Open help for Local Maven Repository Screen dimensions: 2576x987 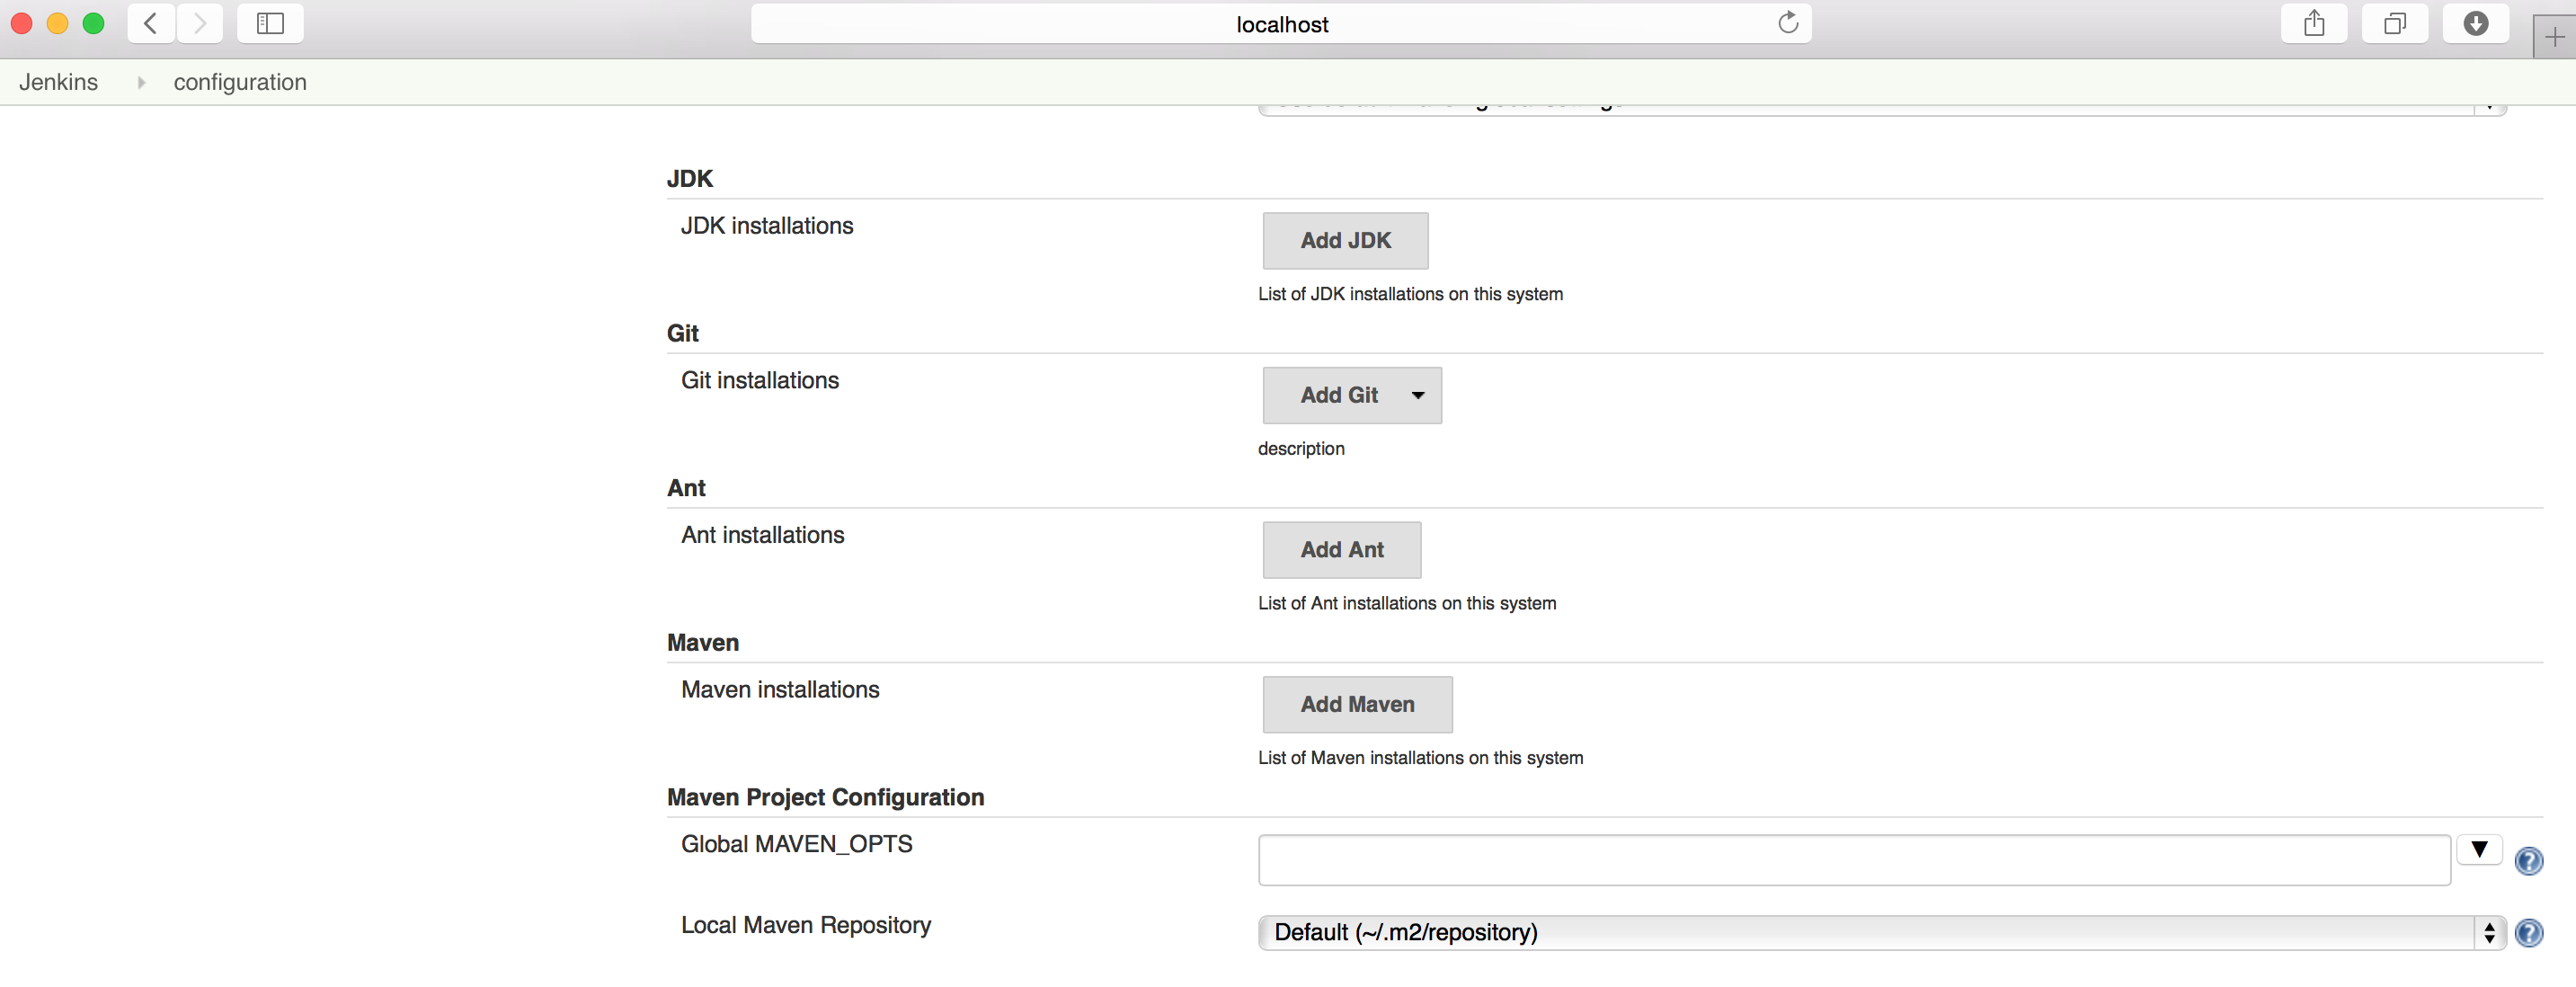pyautogui.click(x=2528, y=933)
